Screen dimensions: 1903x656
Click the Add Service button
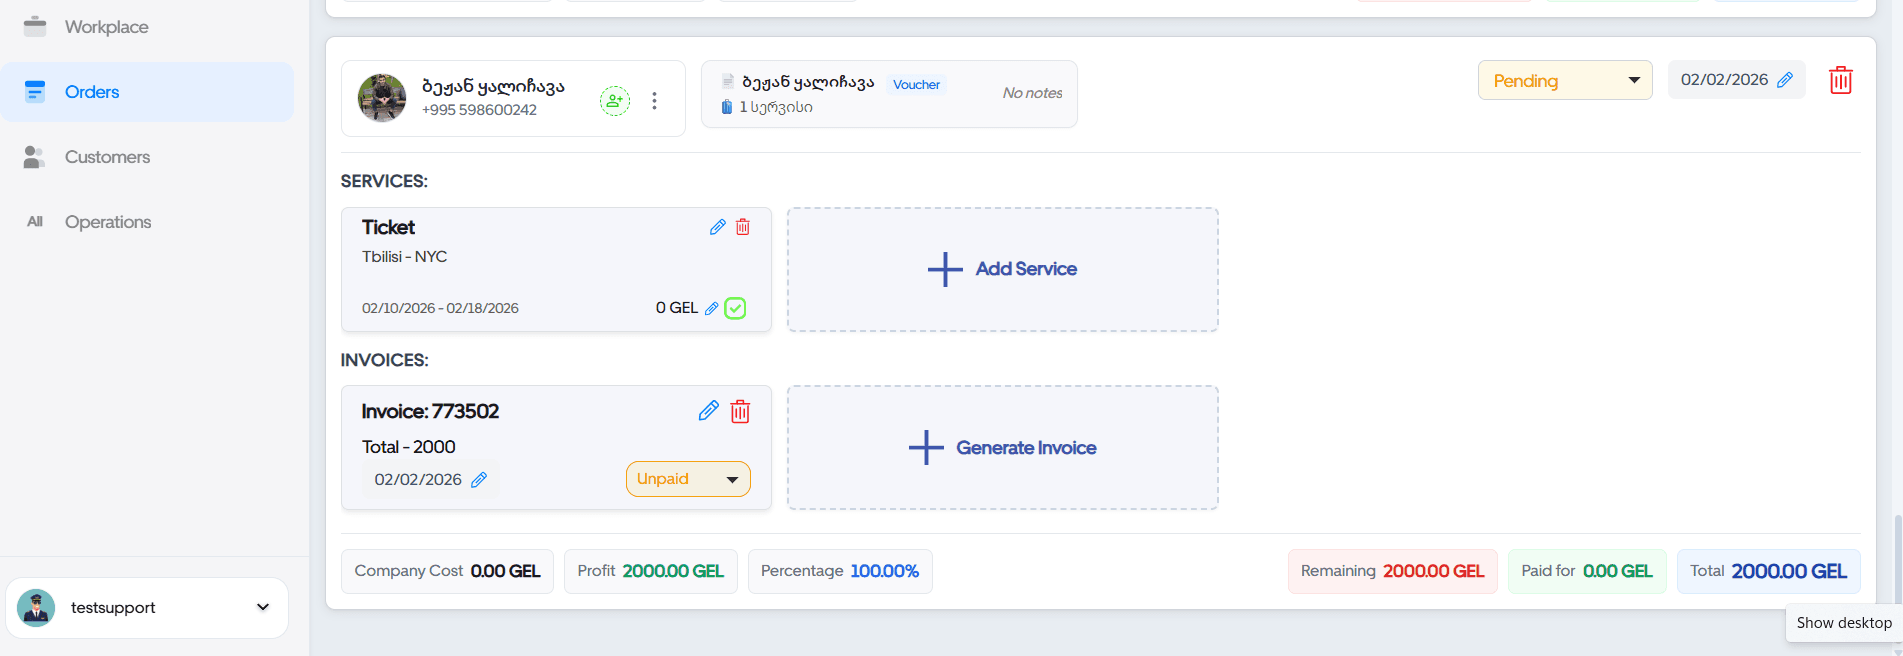tap(1002, 269)
